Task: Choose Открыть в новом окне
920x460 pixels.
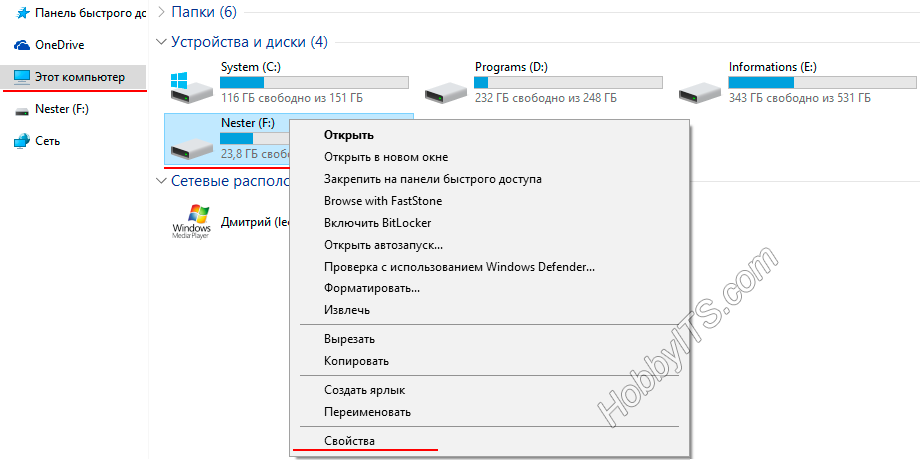Action: 385,157
